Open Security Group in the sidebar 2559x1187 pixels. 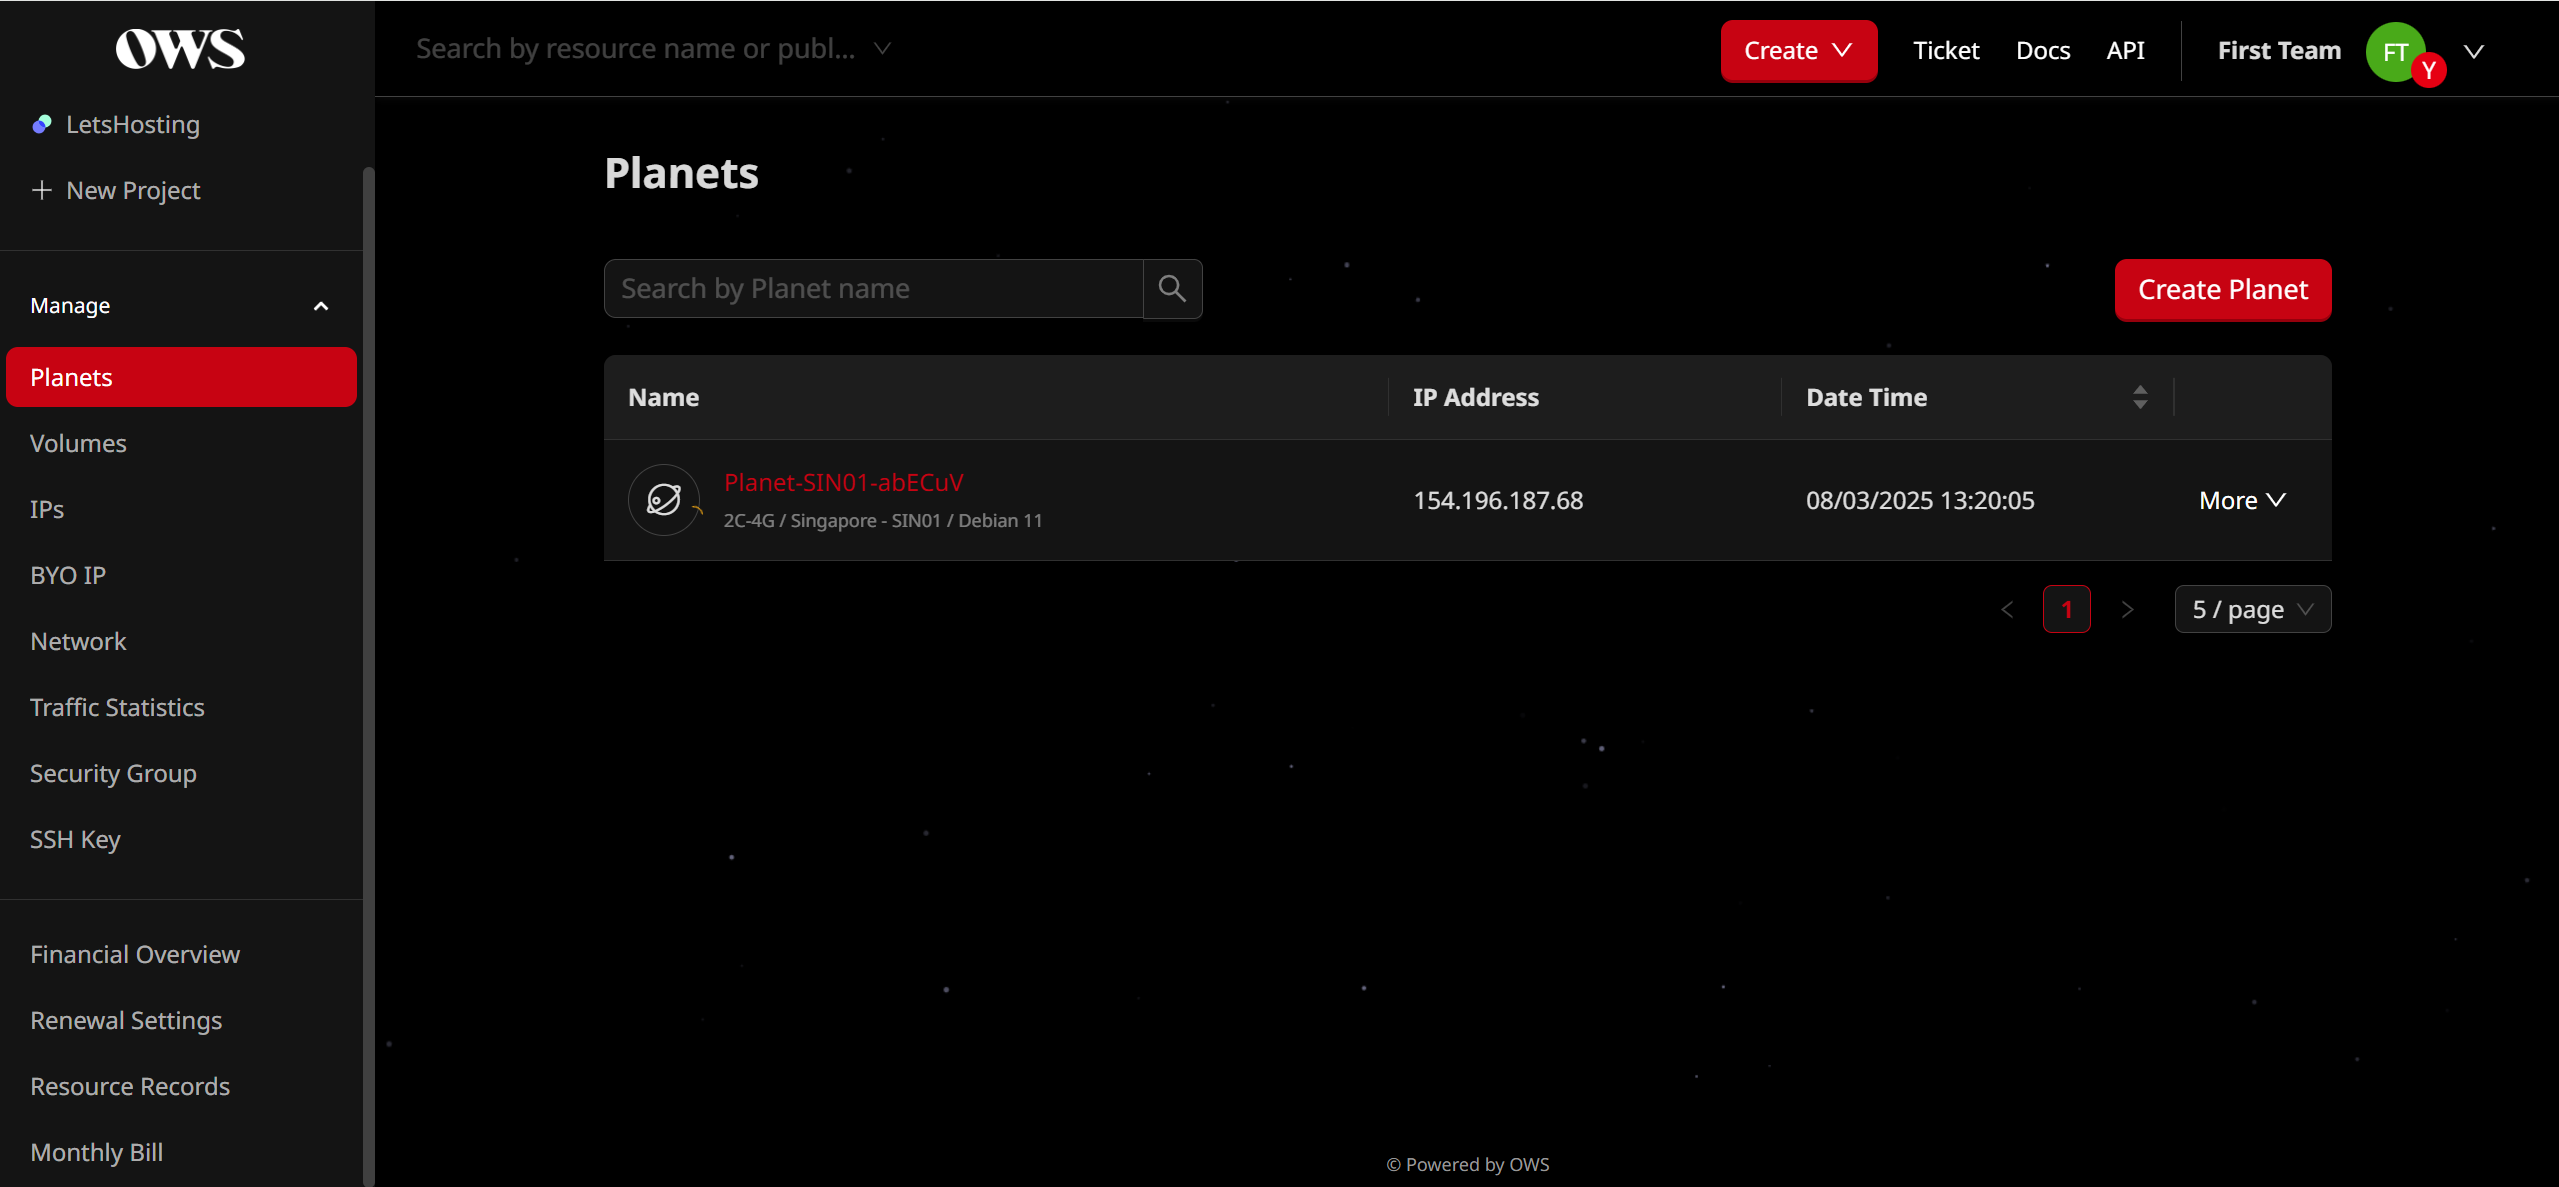click(113, 773)
